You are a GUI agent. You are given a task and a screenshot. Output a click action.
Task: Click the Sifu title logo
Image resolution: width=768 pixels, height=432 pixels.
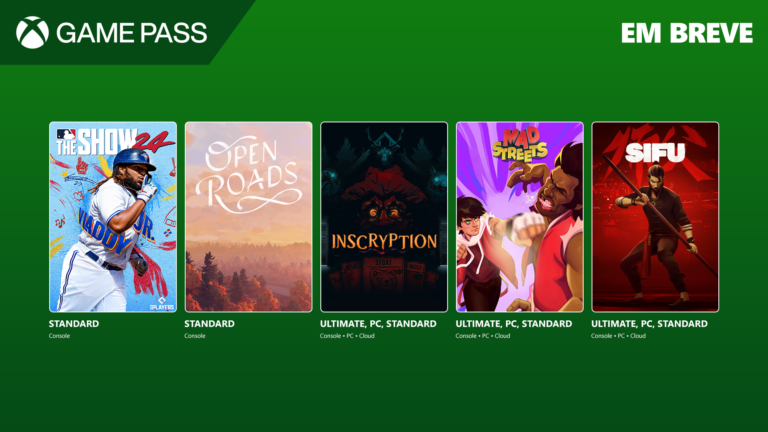(x=655, y=153)
